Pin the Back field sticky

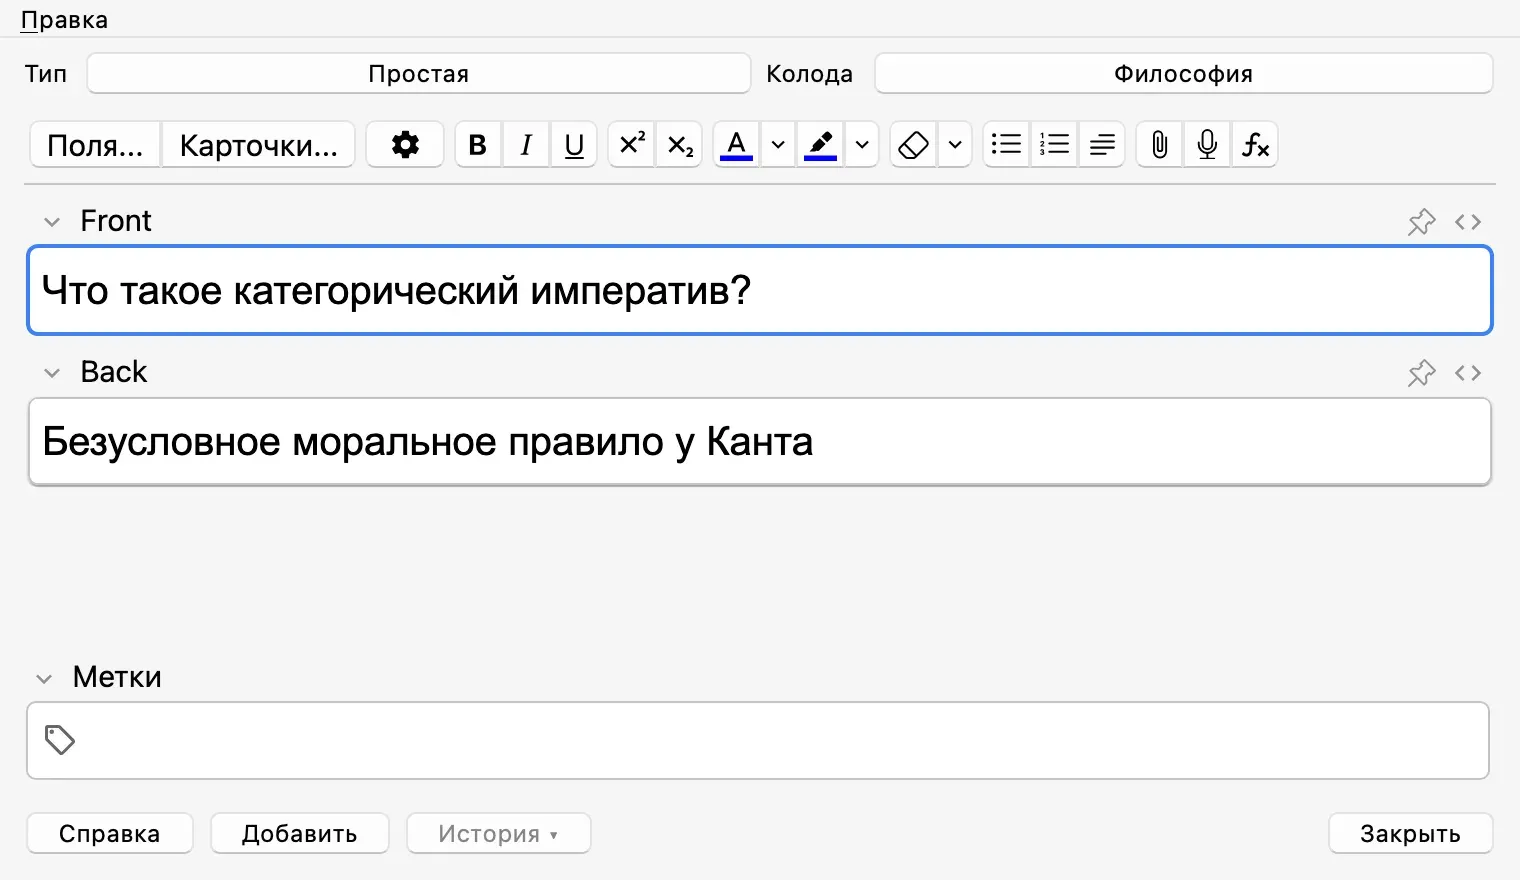tap(1421, 373)
